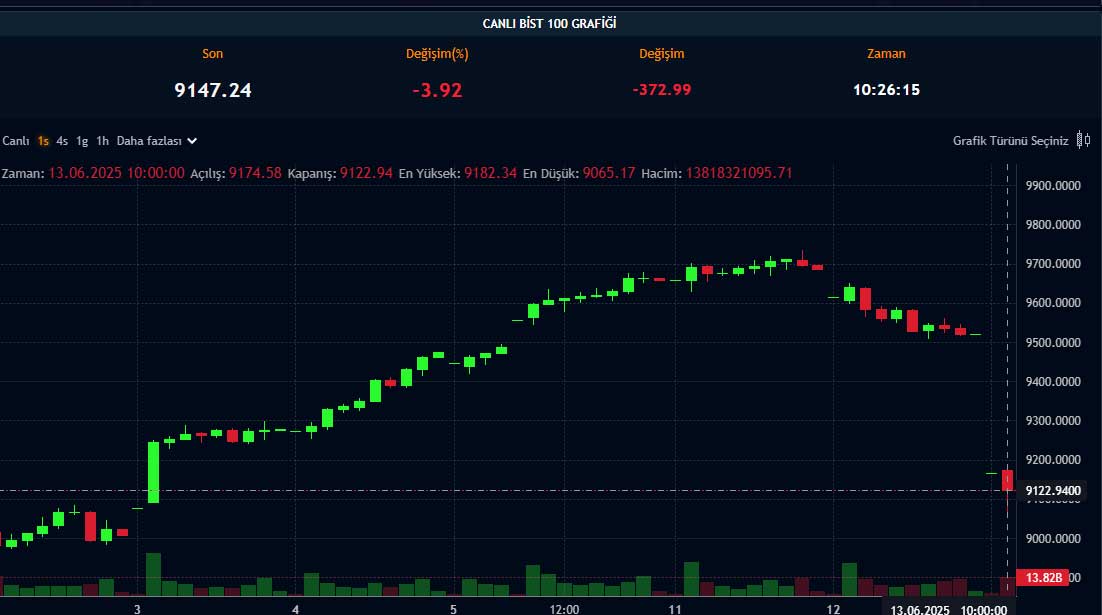Click the latest red candle near 9122
This screenshot has width=1102, height=615.
pos(1007,480)
